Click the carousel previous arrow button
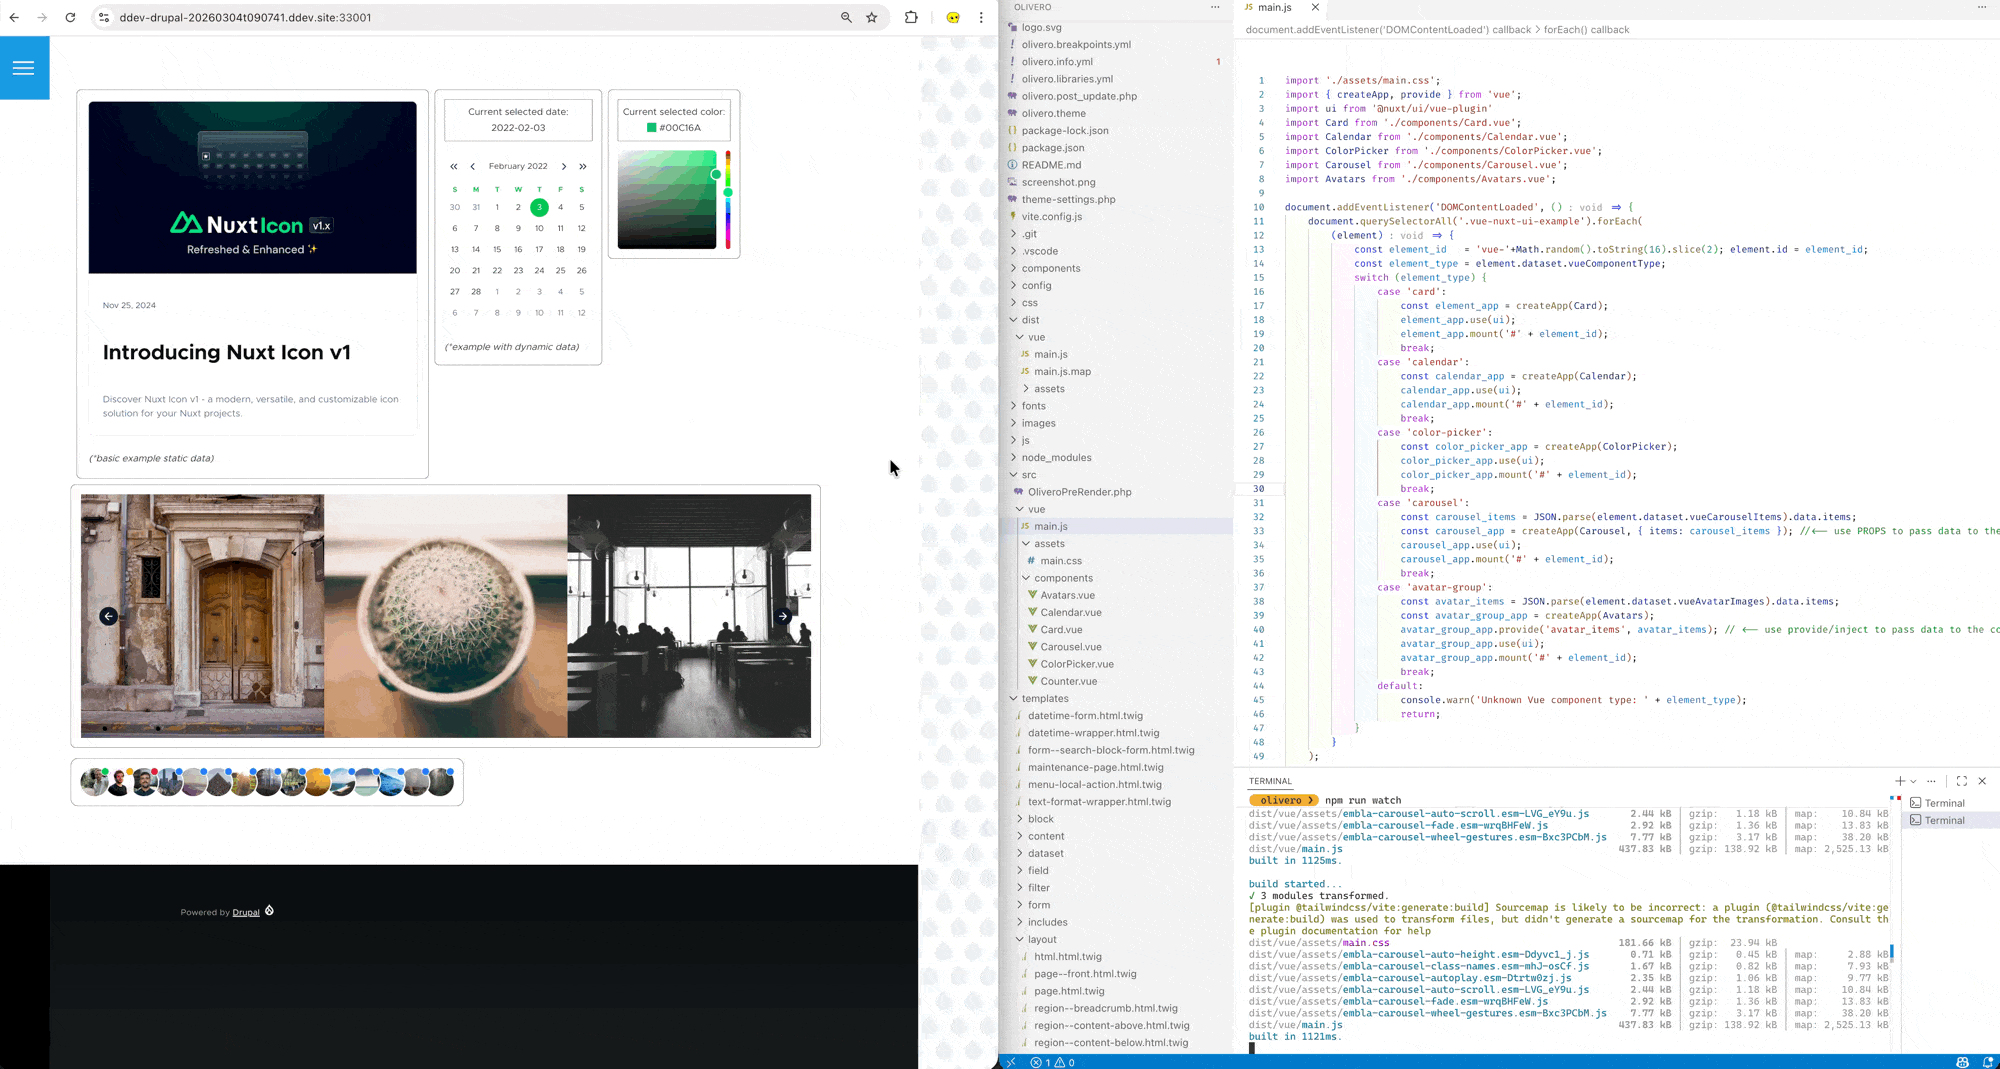The width and height of the screenshot is (2000, 1069). (108, 616)
